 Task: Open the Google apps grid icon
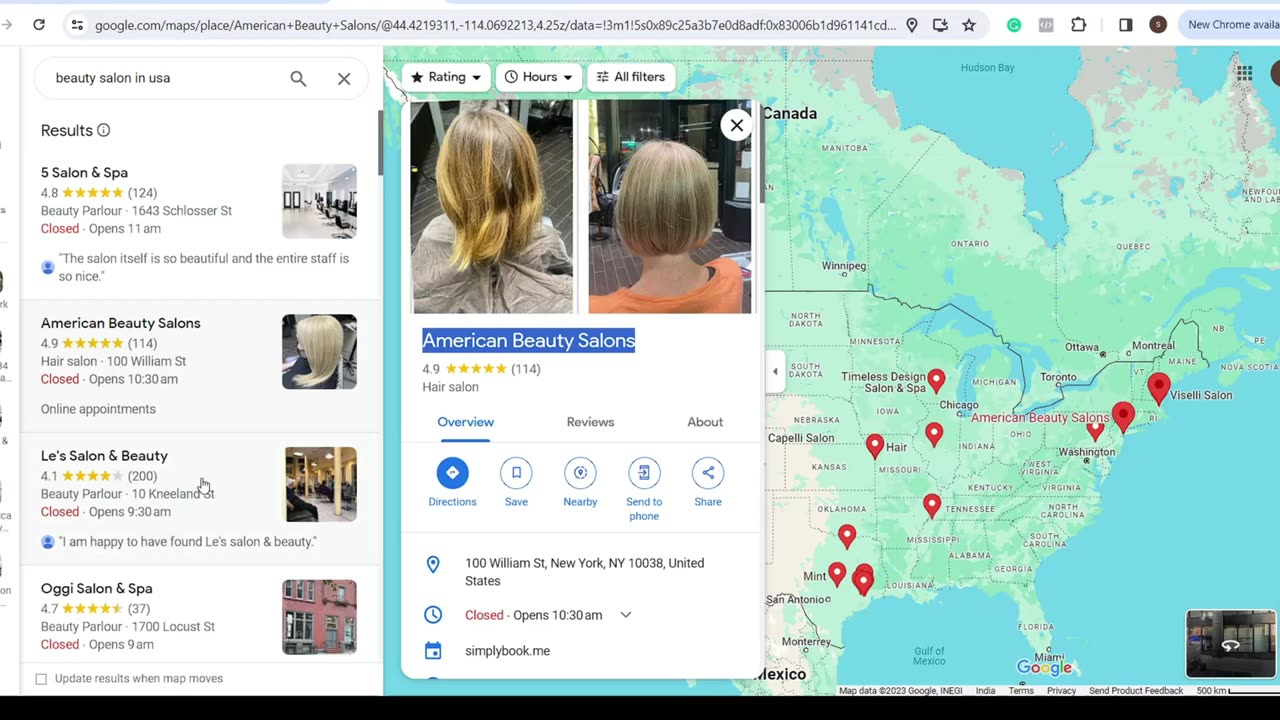tap(1244, 73)
